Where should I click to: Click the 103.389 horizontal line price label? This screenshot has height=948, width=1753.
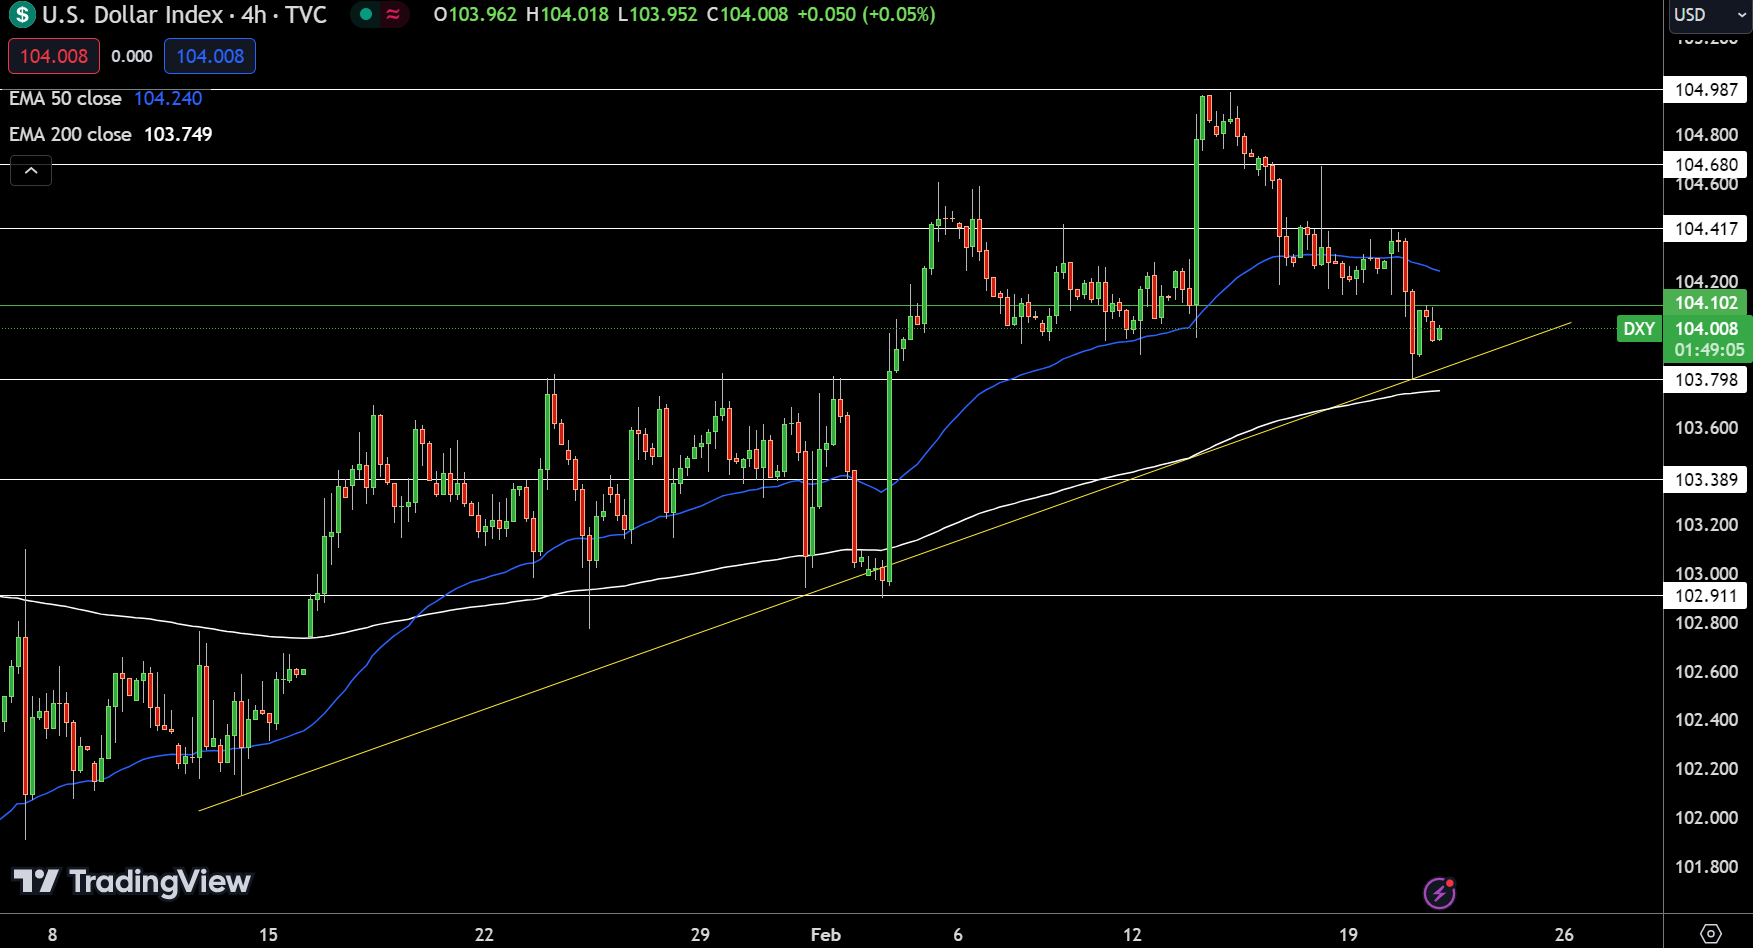[x=1706, y=480]
